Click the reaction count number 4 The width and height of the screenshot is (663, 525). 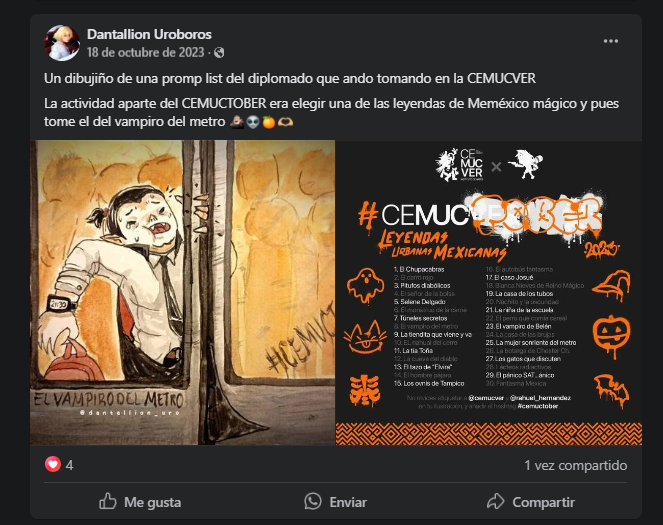click(70, 465)
